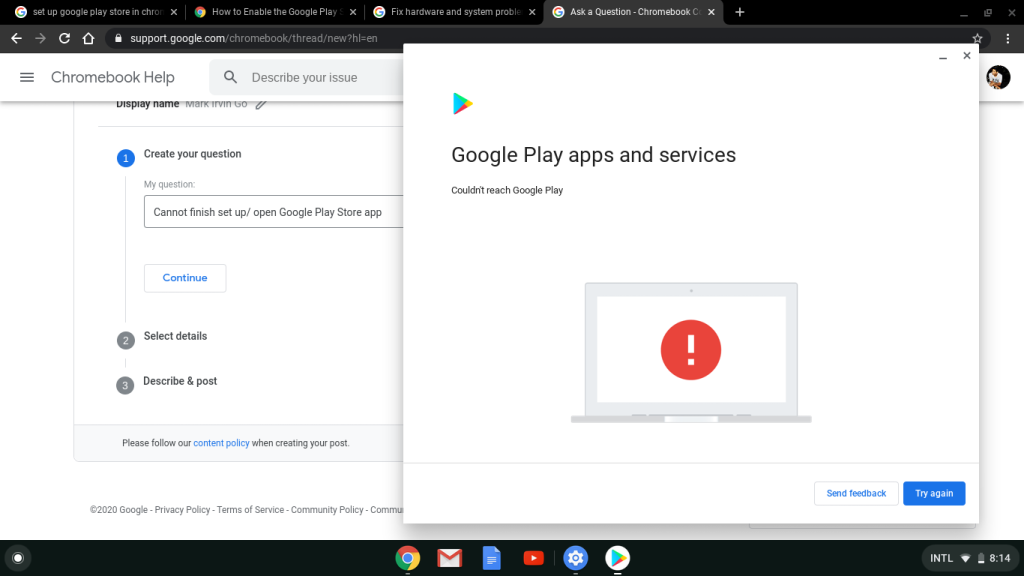Image resolution: width=1024 pixels, height=576 pixels.
Task: Open a new browser tab
Action: pos(739,12)
